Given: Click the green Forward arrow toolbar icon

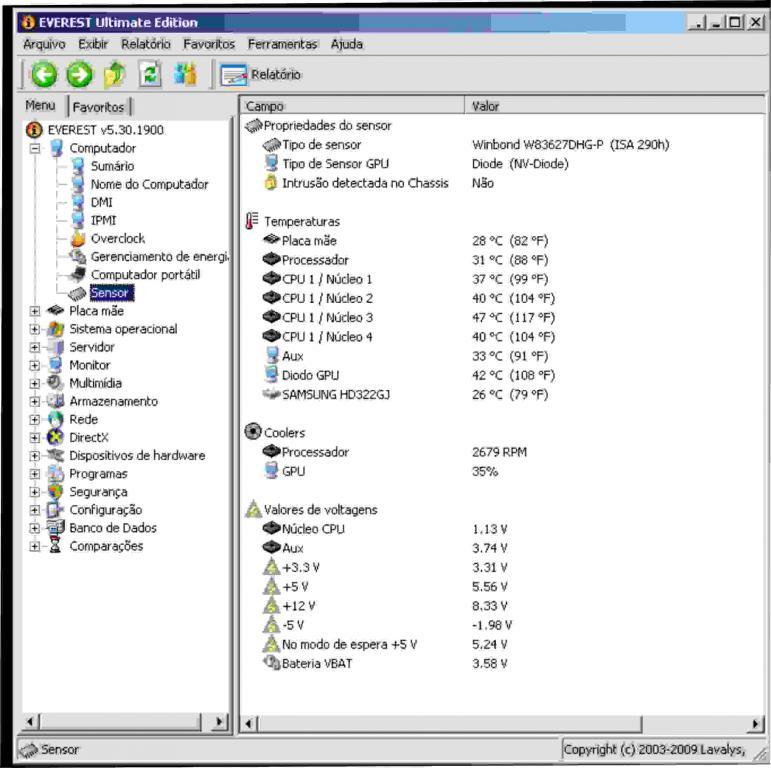Looking at the screenshot, I should [79, 75].
